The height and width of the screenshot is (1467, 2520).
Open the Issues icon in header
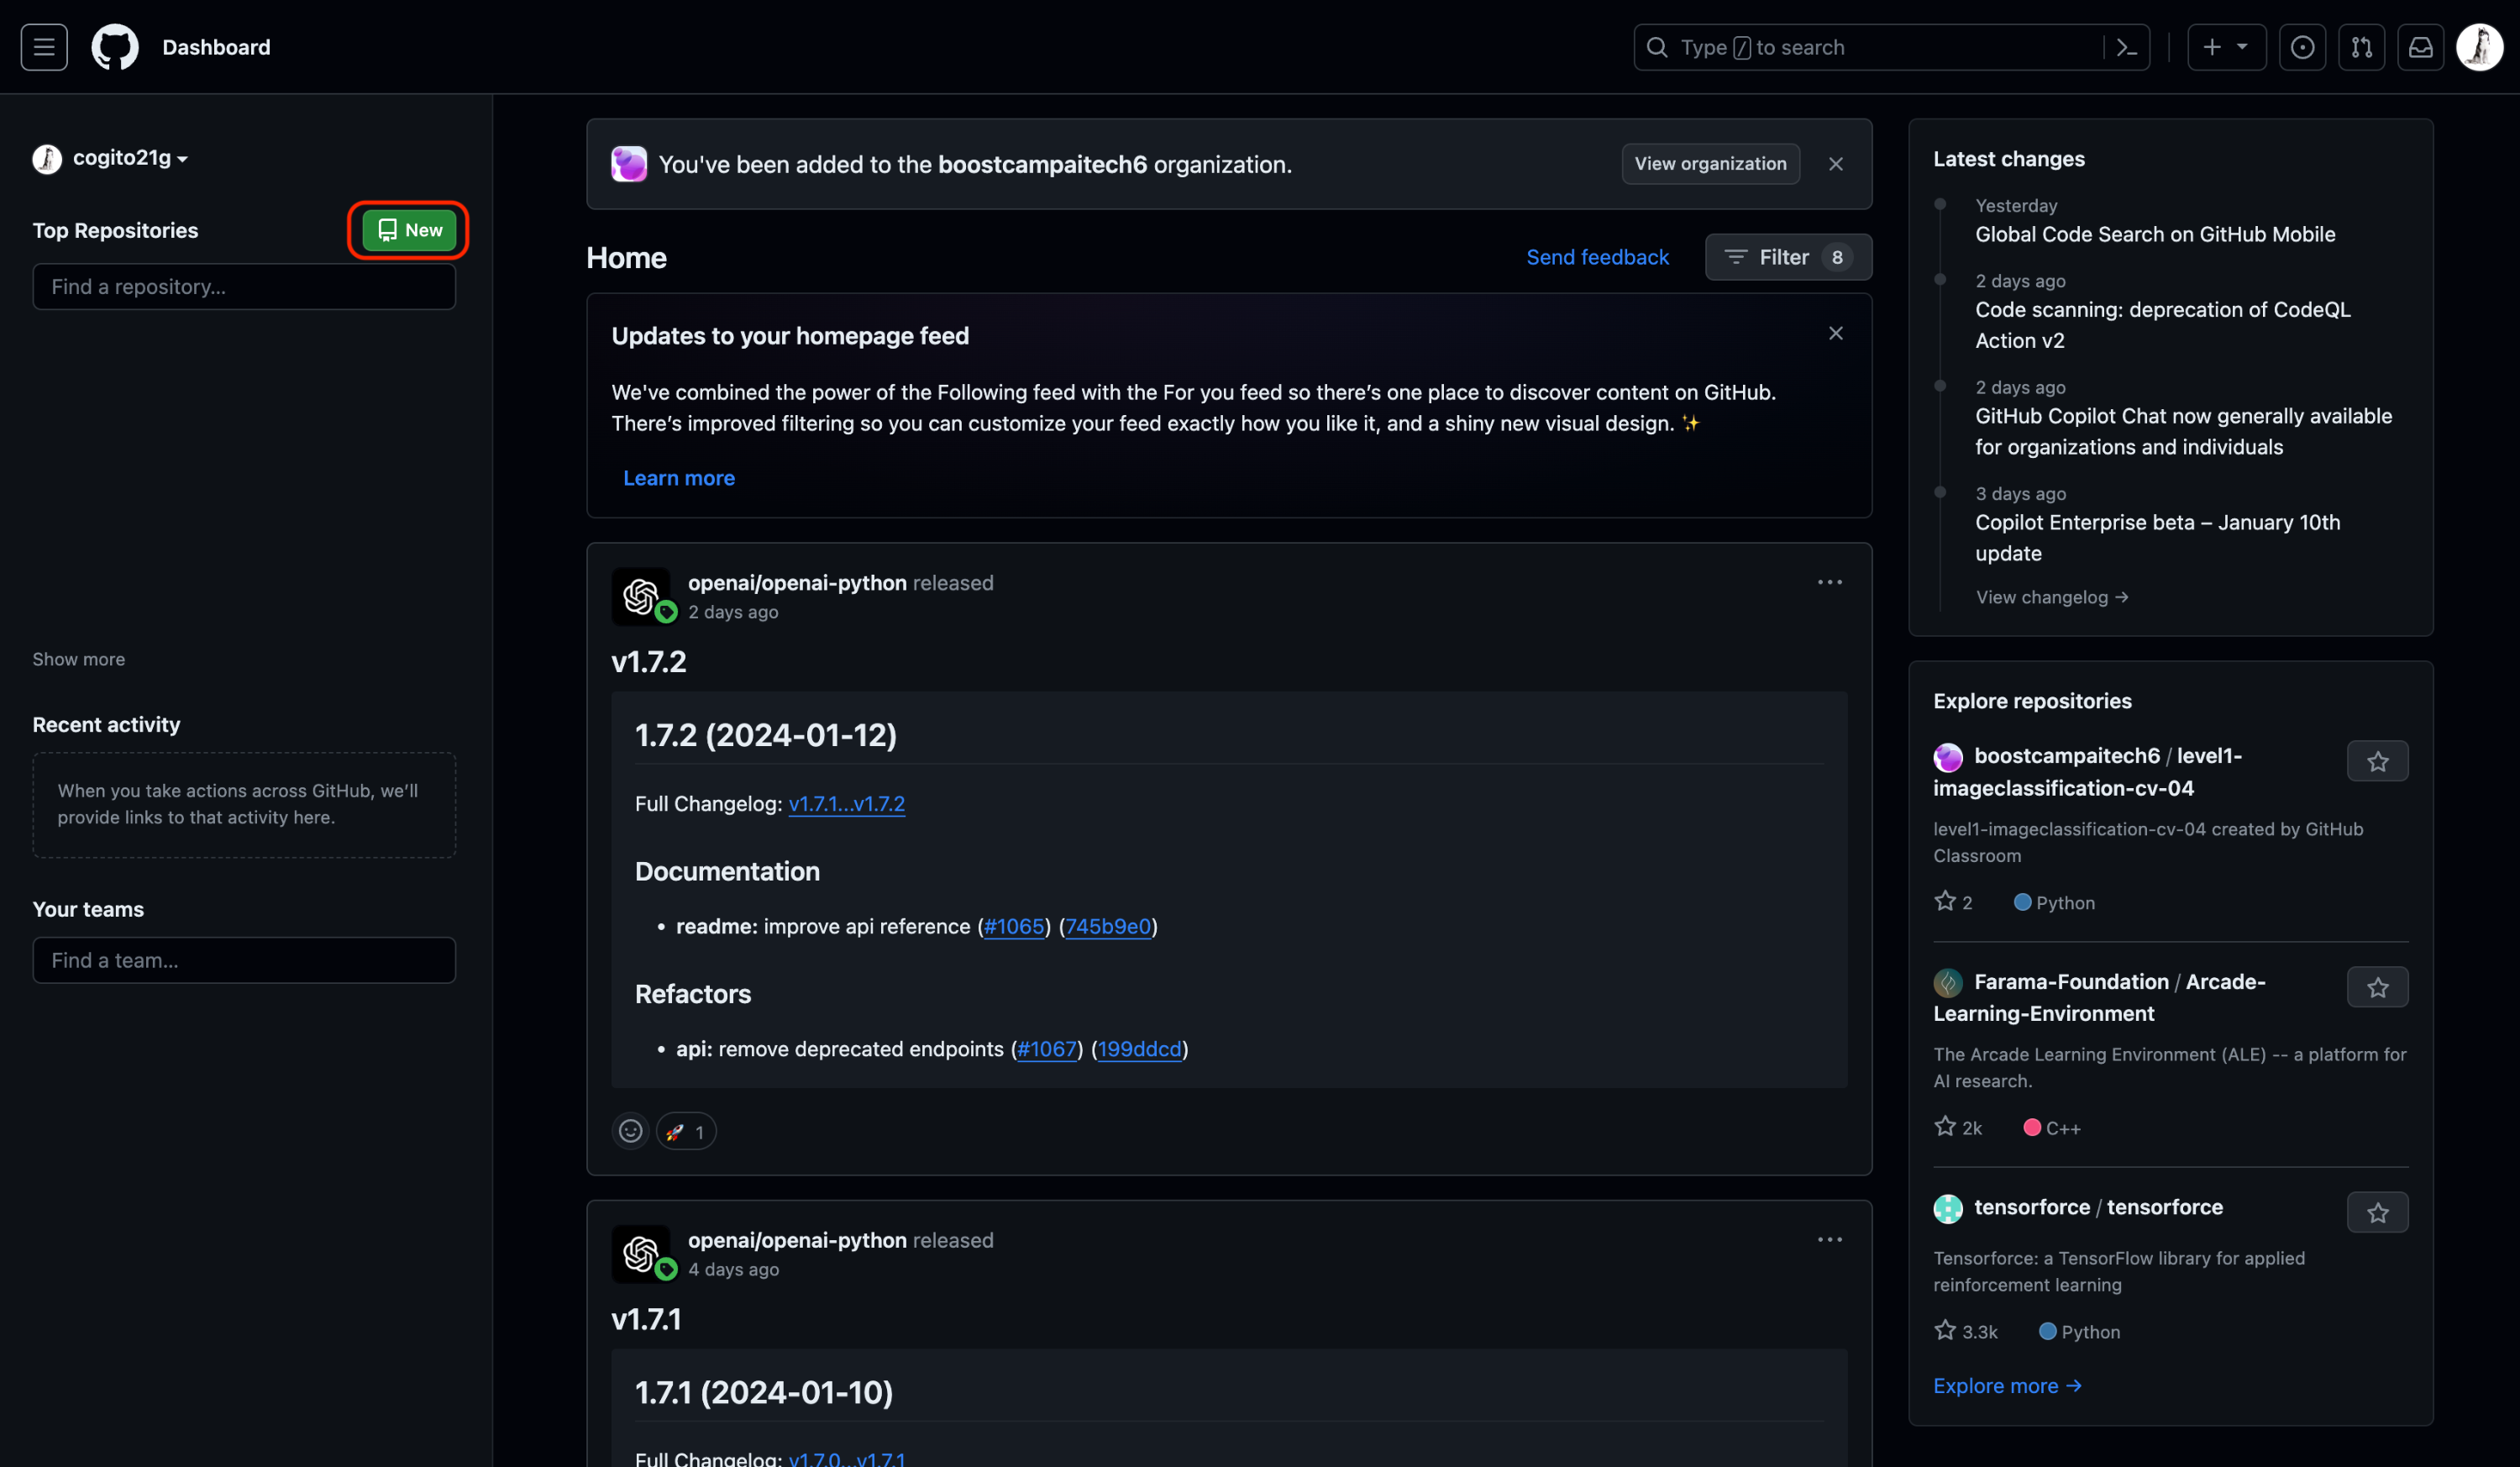pos(2302,47)
